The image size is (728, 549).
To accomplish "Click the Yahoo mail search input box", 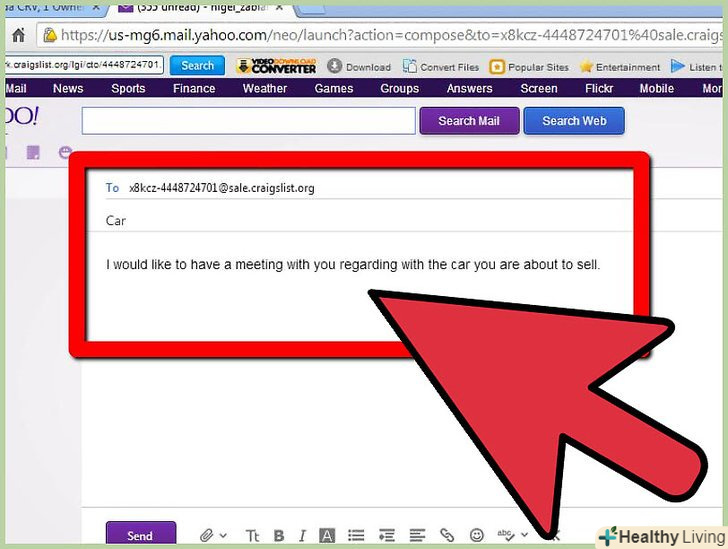I will click(x=248, y=121).
